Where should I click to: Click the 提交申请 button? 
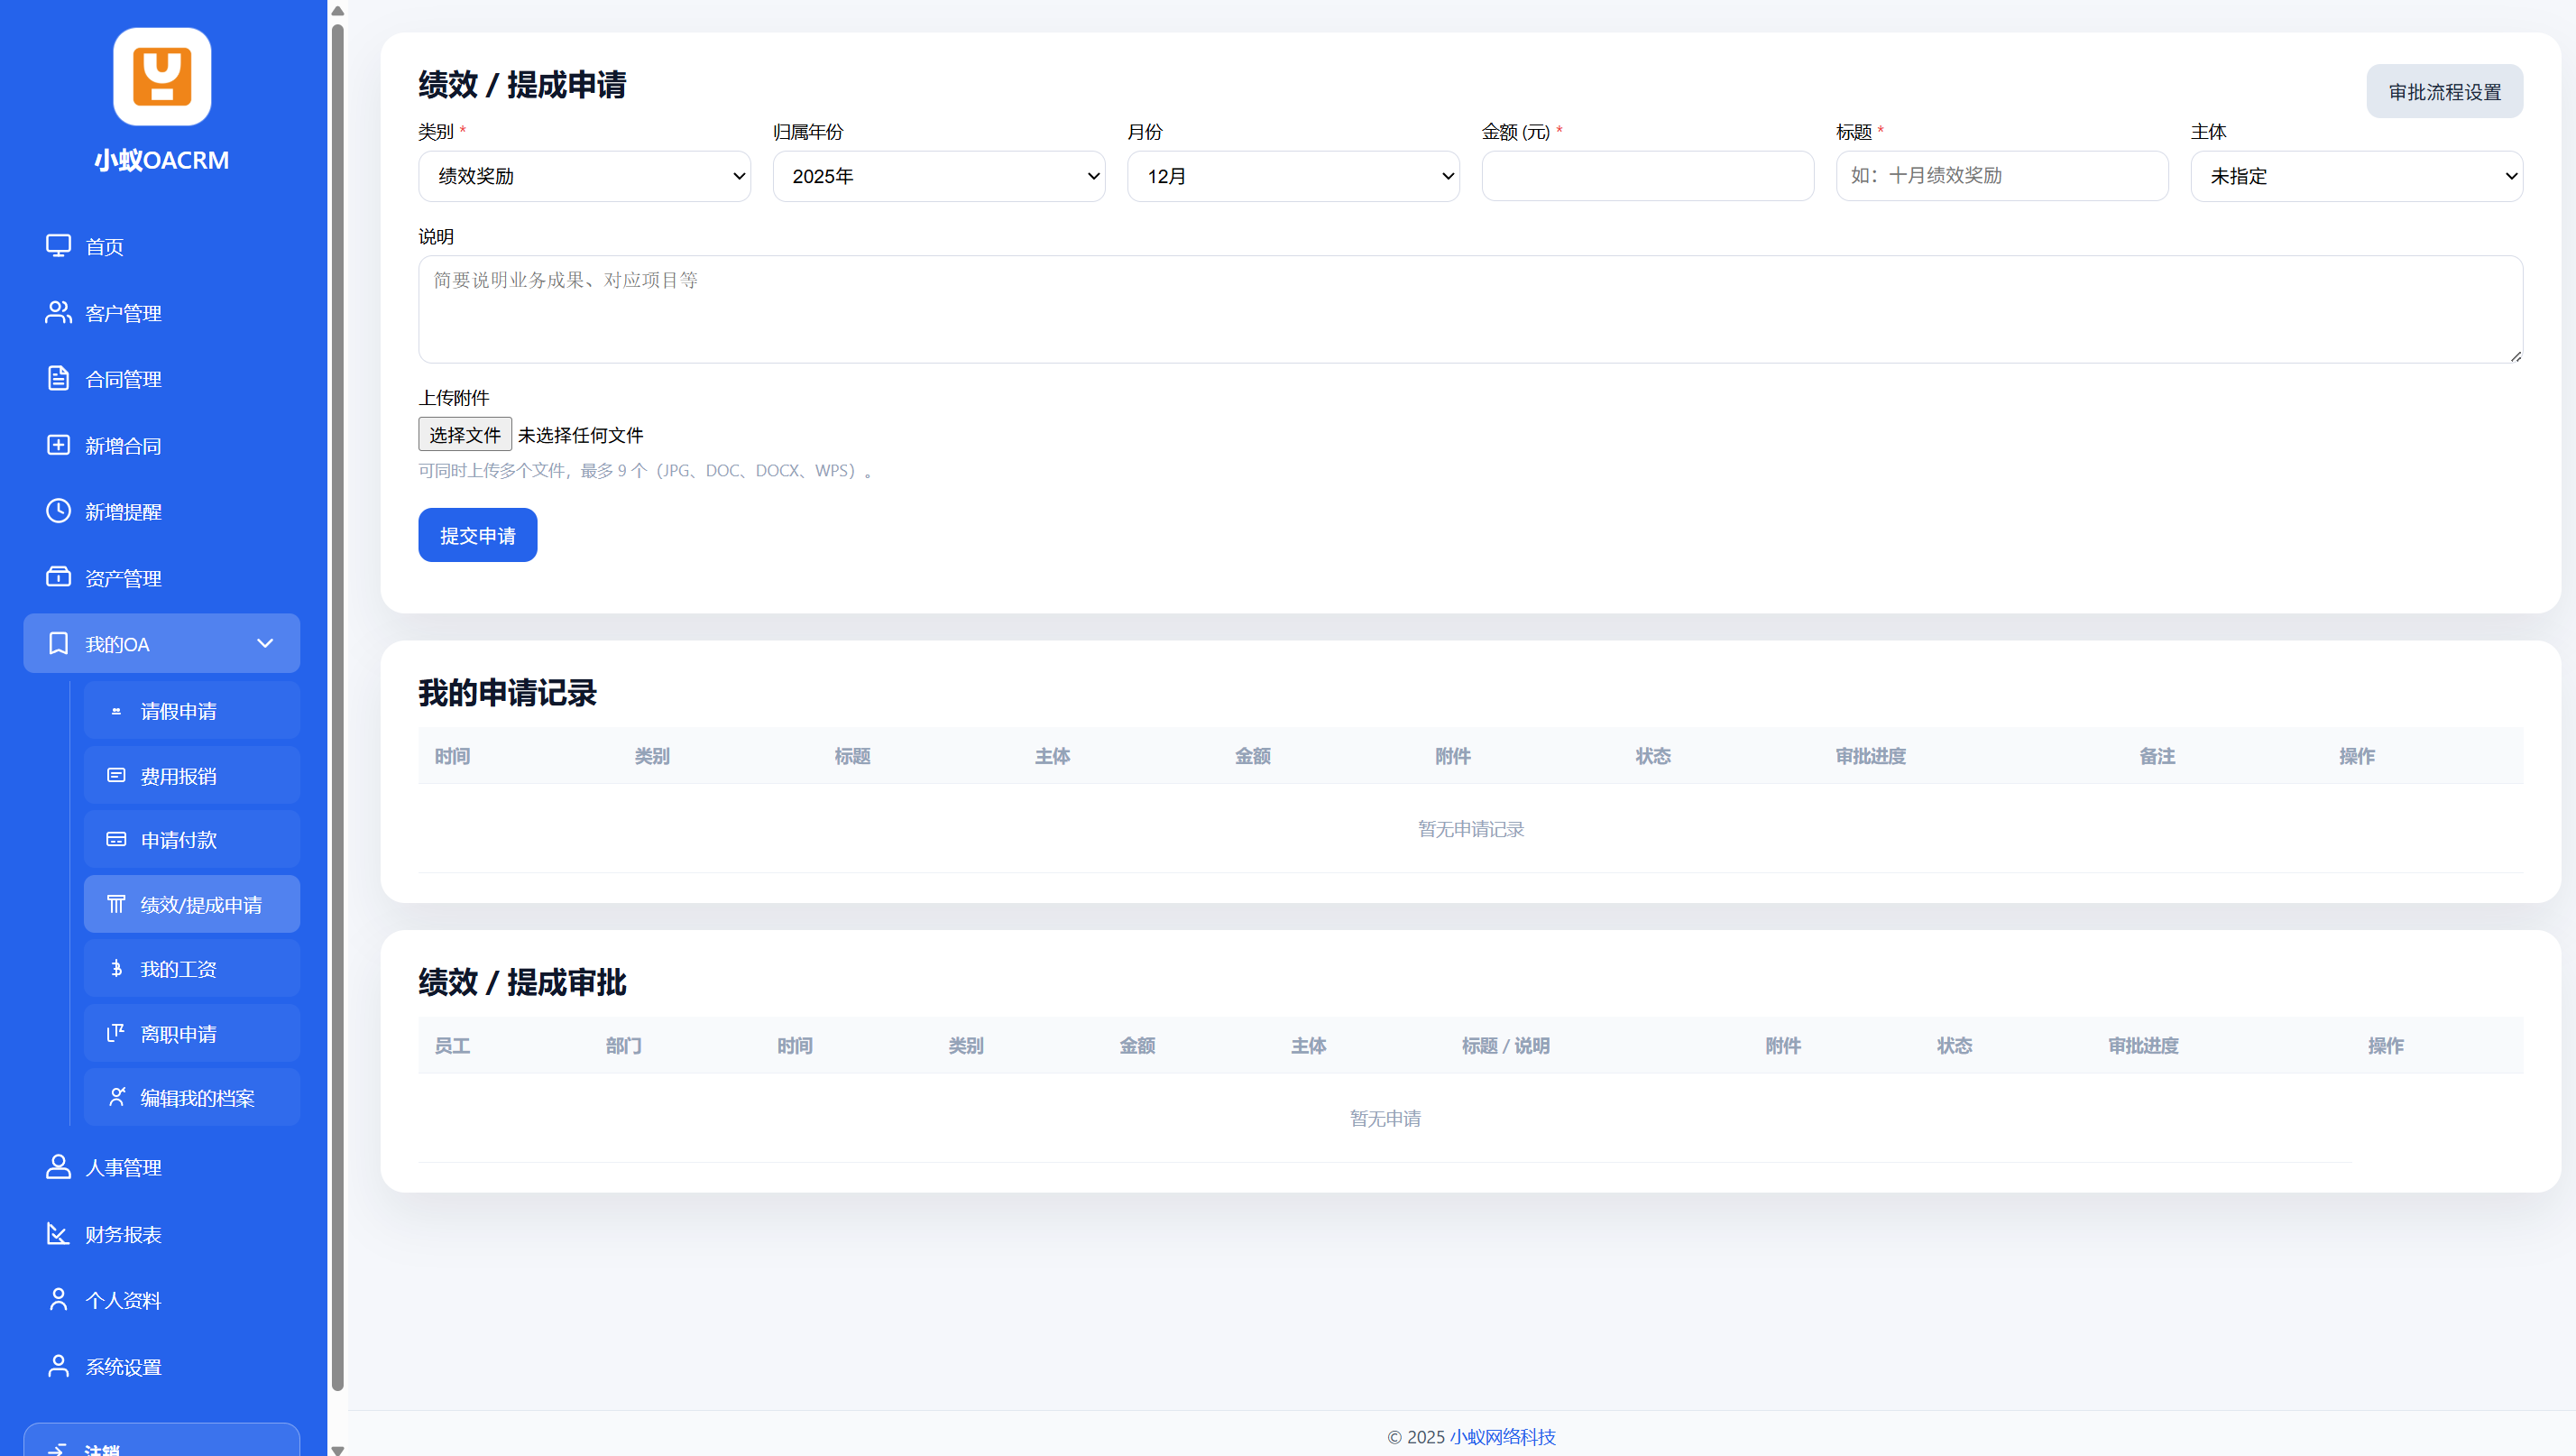tap(477, 535)
